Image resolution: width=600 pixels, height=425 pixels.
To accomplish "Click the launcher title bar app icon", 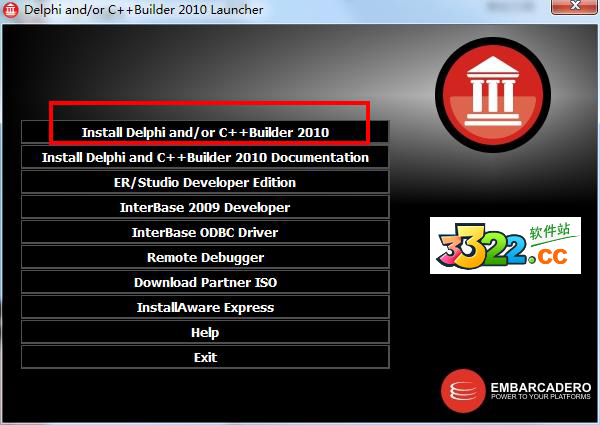I will [x=10, y=10].
